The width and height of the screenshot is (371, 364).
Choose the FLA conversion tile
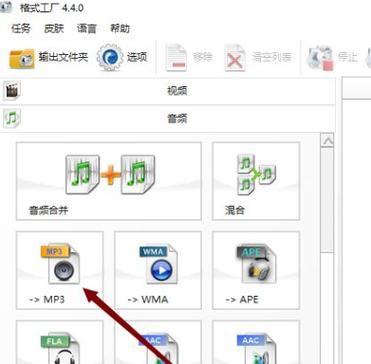[60, 342]
